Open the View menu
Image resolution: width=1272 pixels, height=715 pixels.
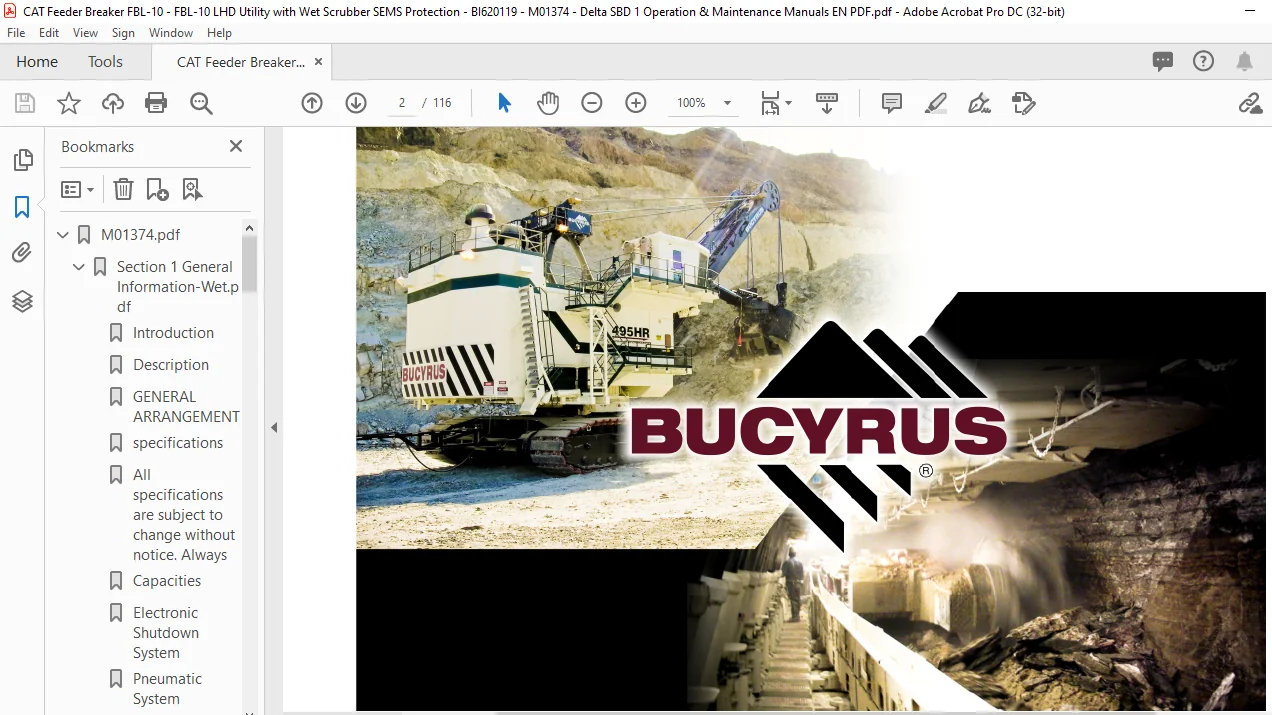click(85, 33)
